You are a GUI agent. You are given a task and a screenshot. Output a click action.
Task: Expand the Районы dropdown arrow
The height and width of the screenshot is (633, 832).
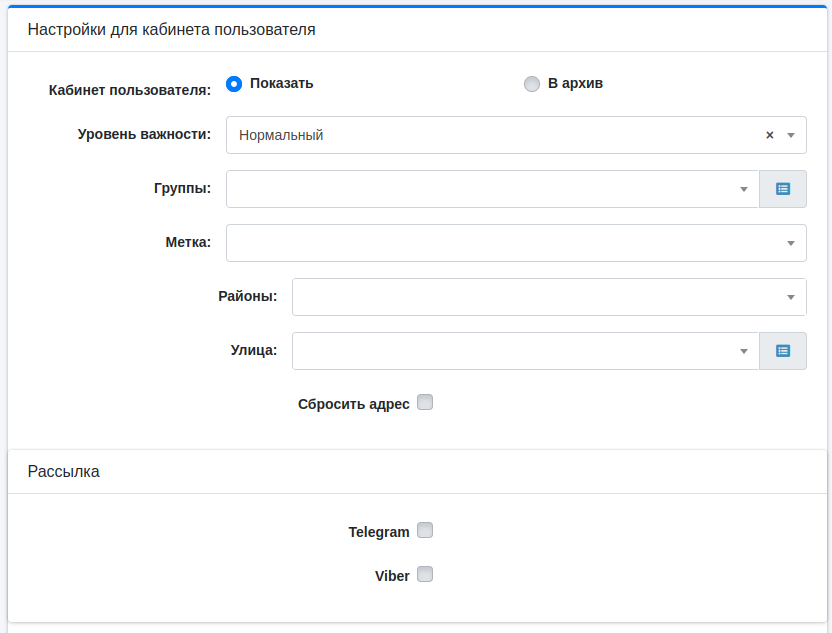pos(790,297)
